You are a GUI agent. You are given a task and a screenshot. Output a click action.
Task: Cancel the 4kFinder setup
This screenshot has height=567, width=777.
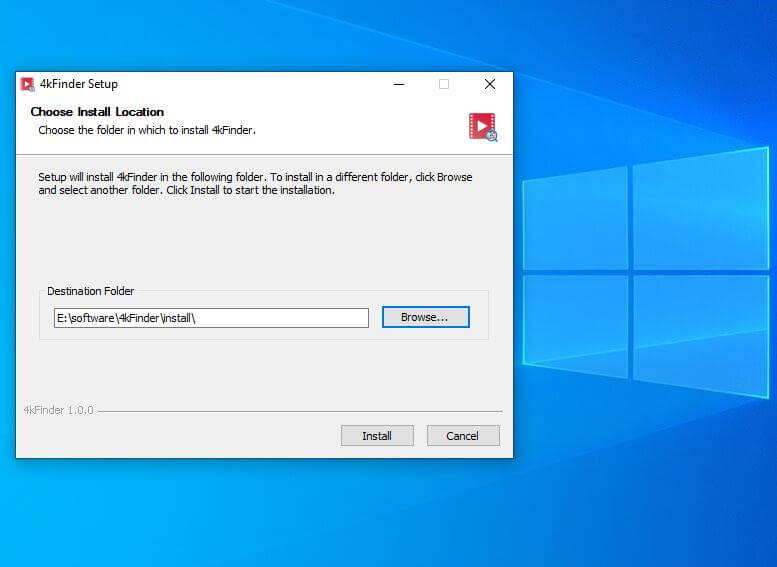(462, 436)
